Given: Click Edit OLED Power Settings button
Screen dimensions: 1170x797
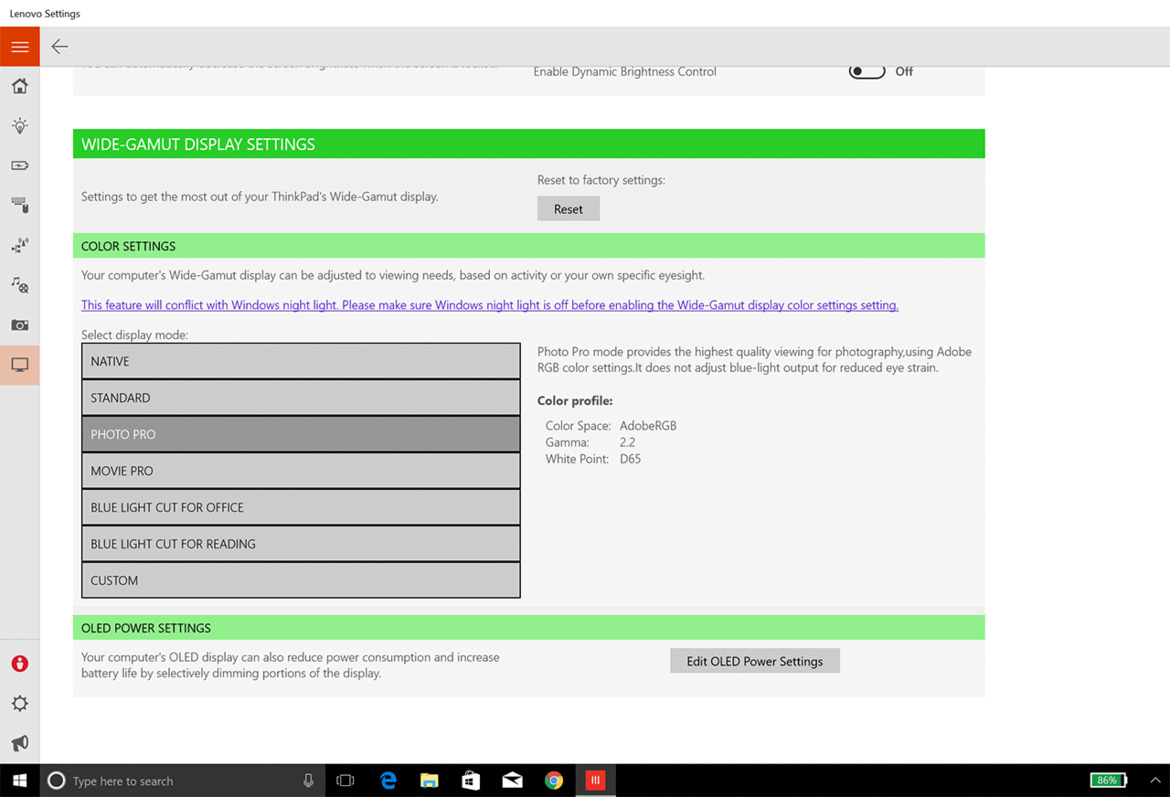Looking at the screenshot, I should tap(754, 661).
